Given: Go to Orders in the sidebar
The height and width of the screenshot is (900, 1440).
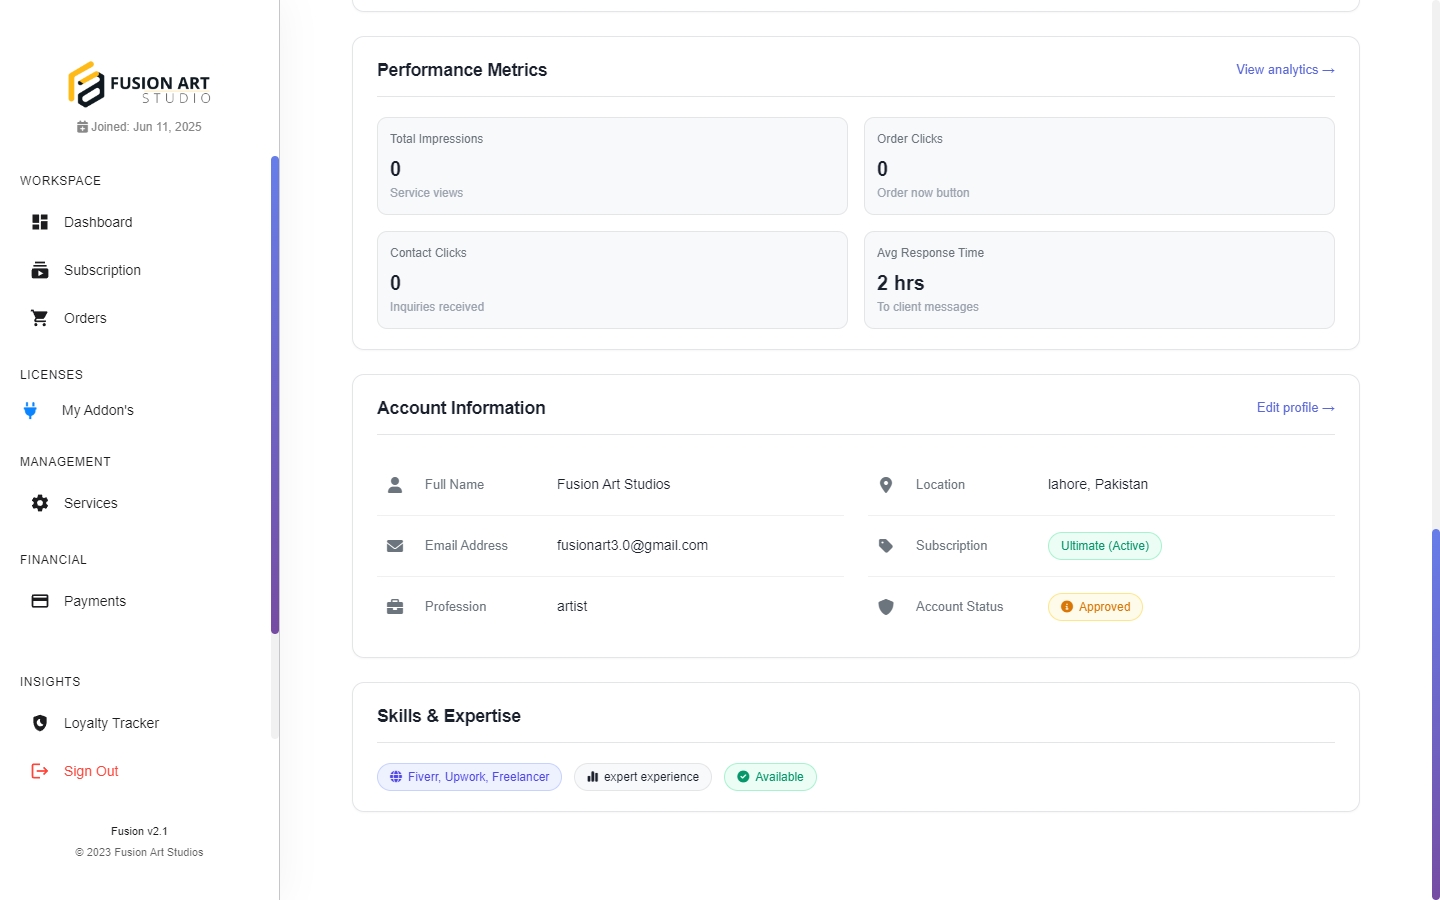Looking at the screenshot, I should click(x=85, y=318).
